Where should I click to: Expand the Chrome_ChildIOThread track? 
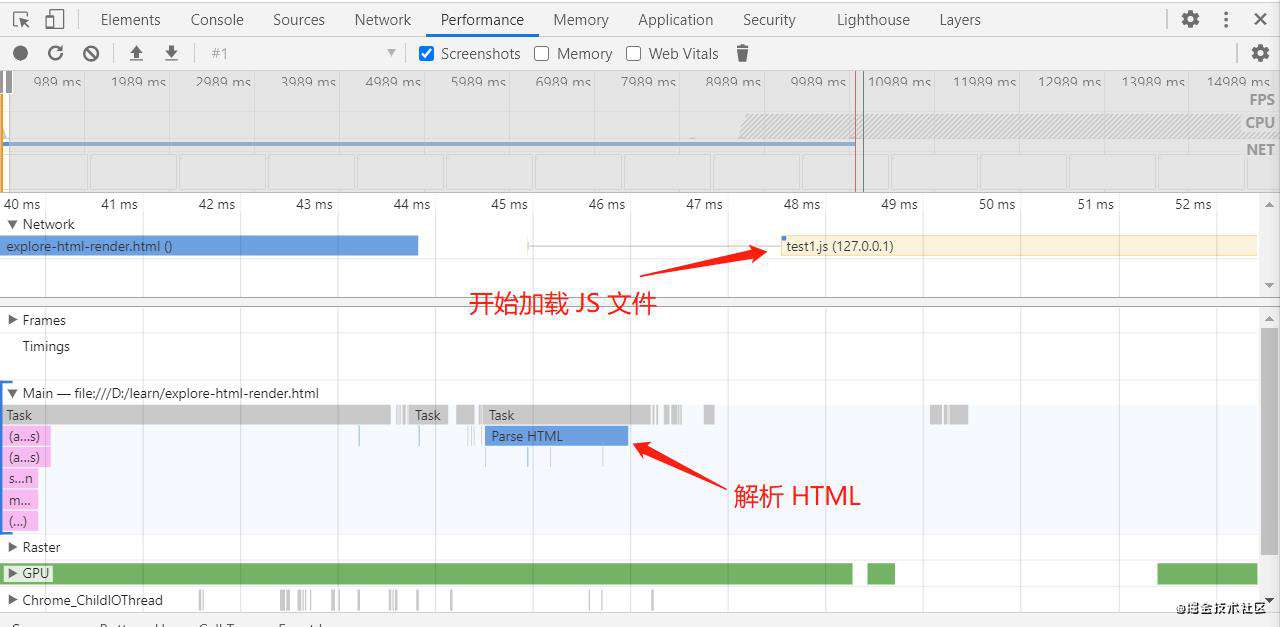(13, 600)
